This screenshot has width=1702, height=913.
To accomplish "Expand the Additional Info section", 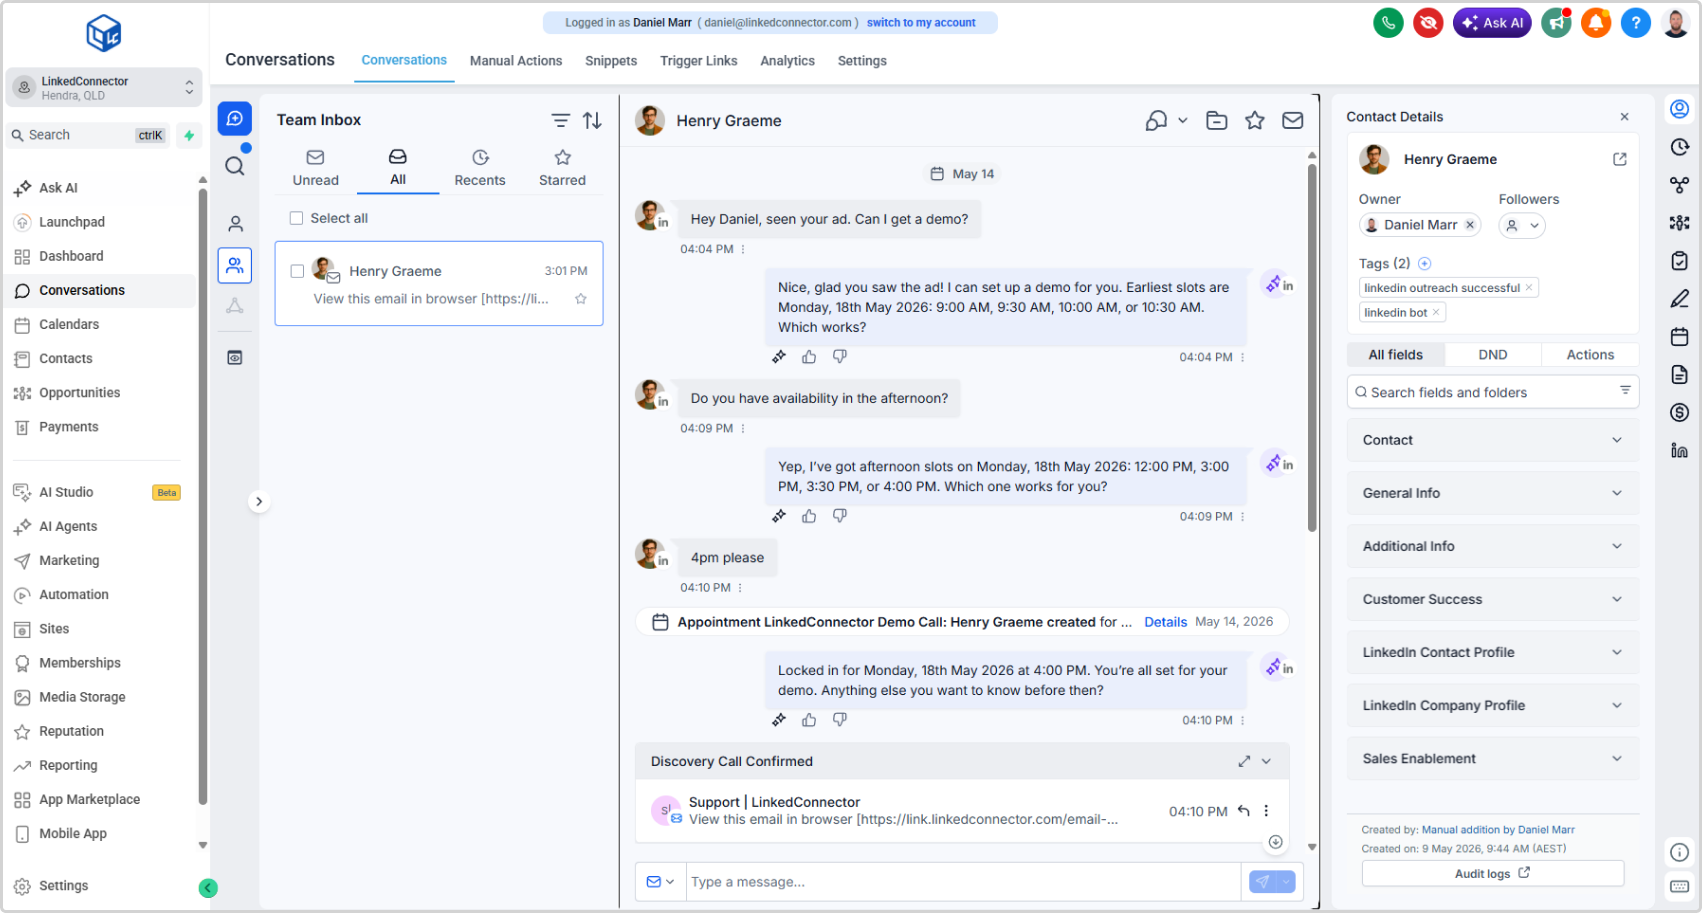I will tap(1492, 546).
